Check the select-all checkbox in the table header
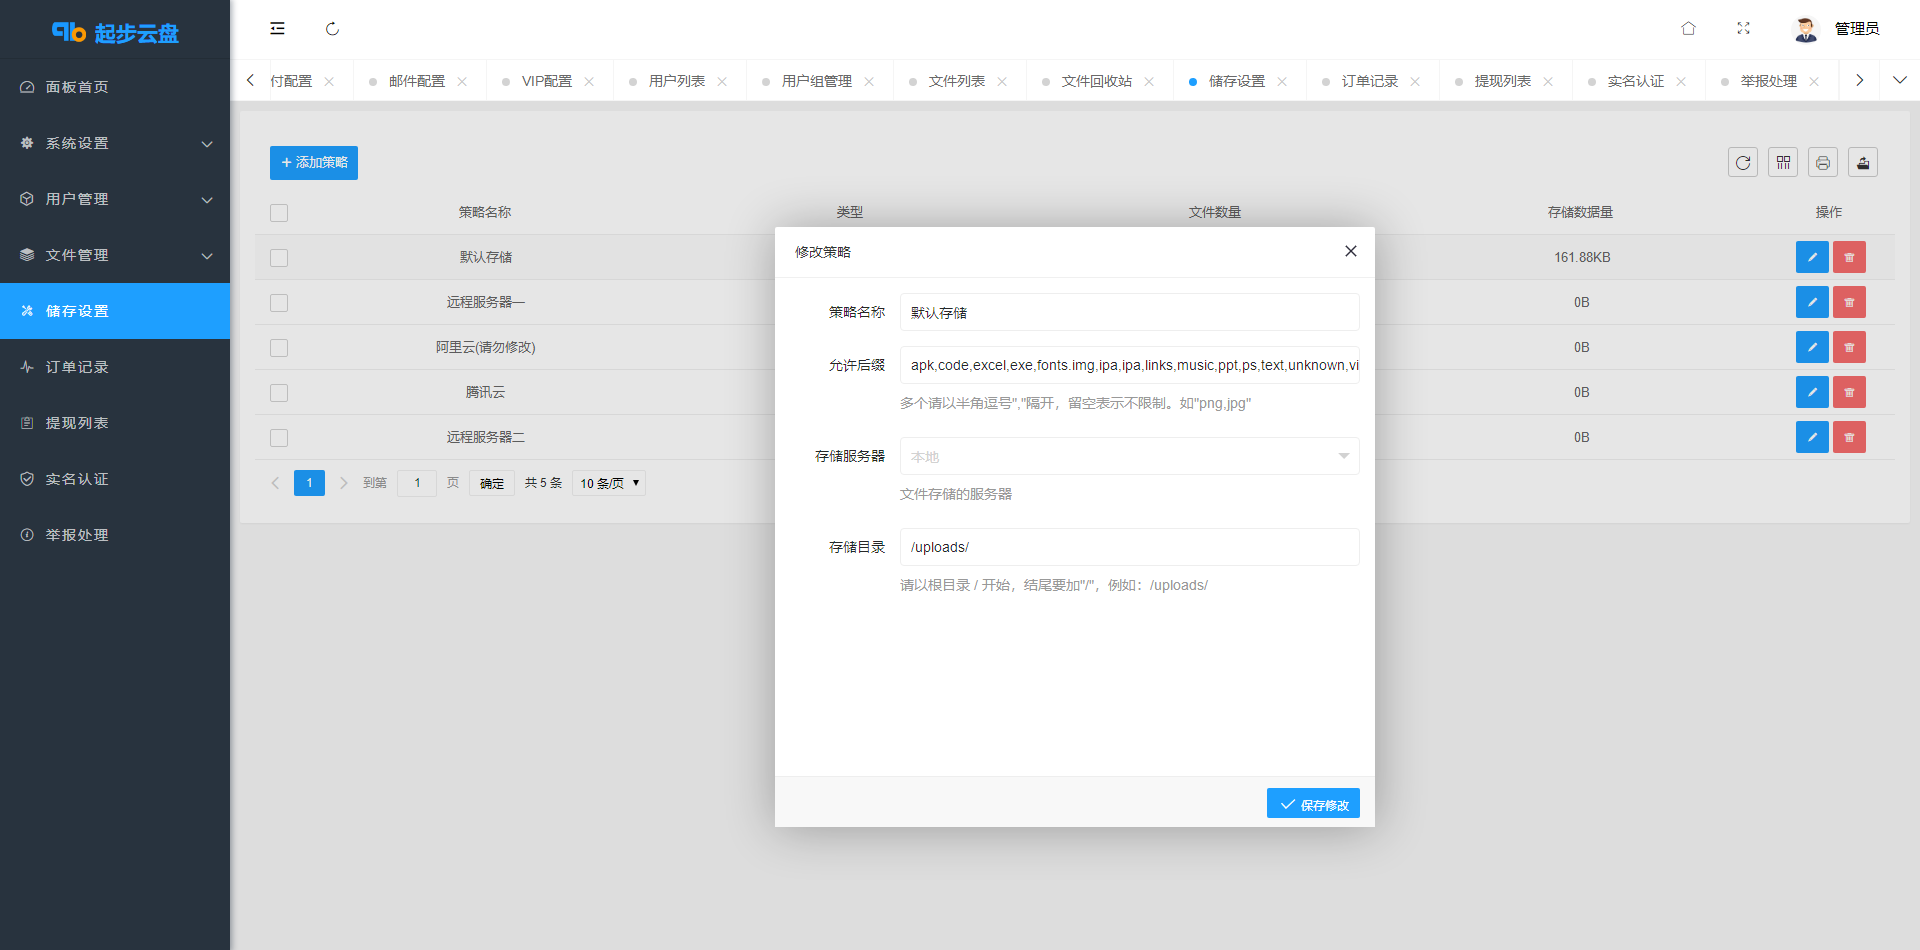This screenshot has height=950, width=1920. tap(279, 213)
